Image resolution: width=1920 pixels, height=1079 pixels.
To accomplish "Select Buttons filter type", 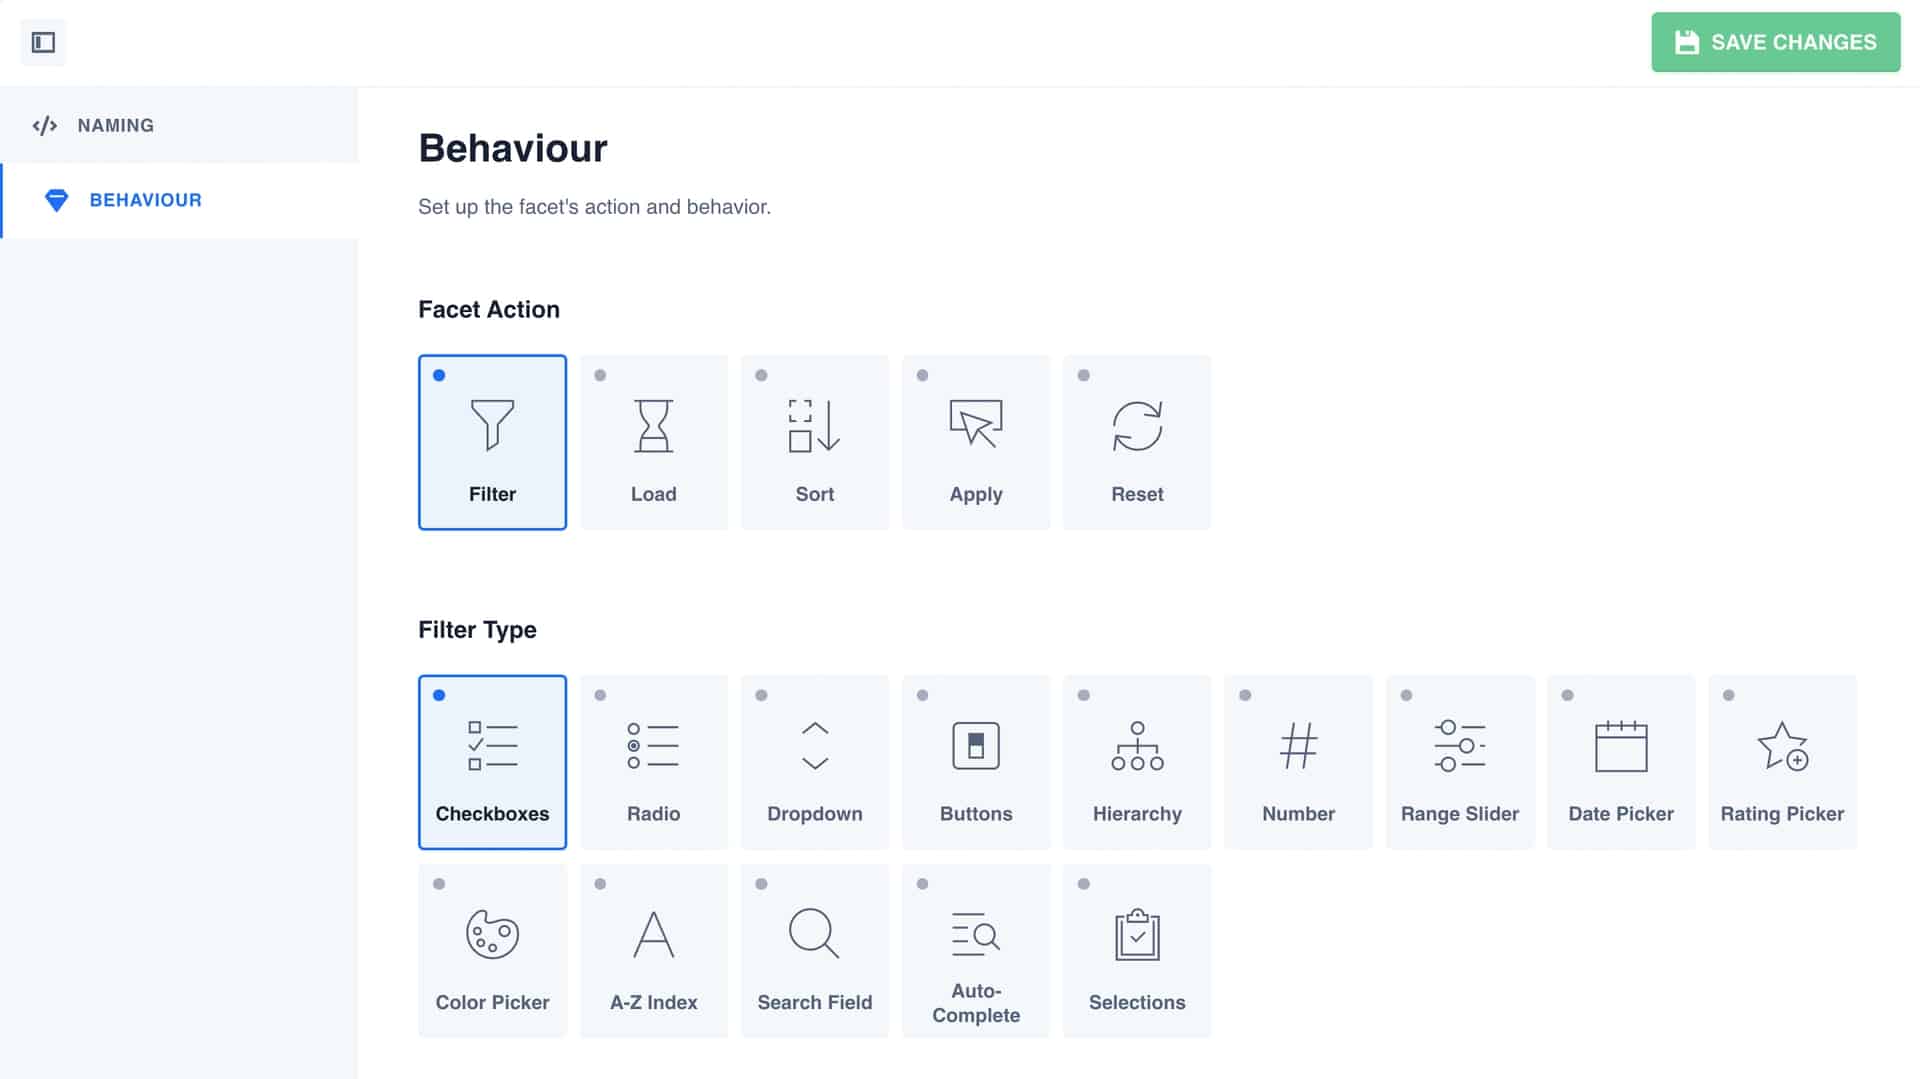I will click(976, 762).
